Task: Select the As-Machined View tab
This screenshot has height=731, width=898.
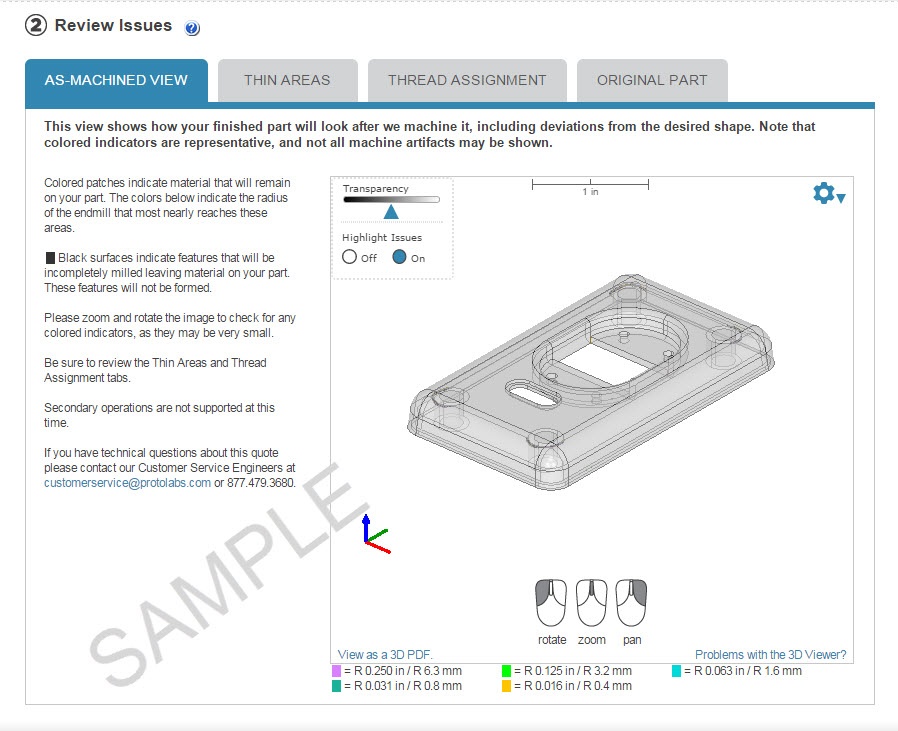Action: [x=116, y=80]
